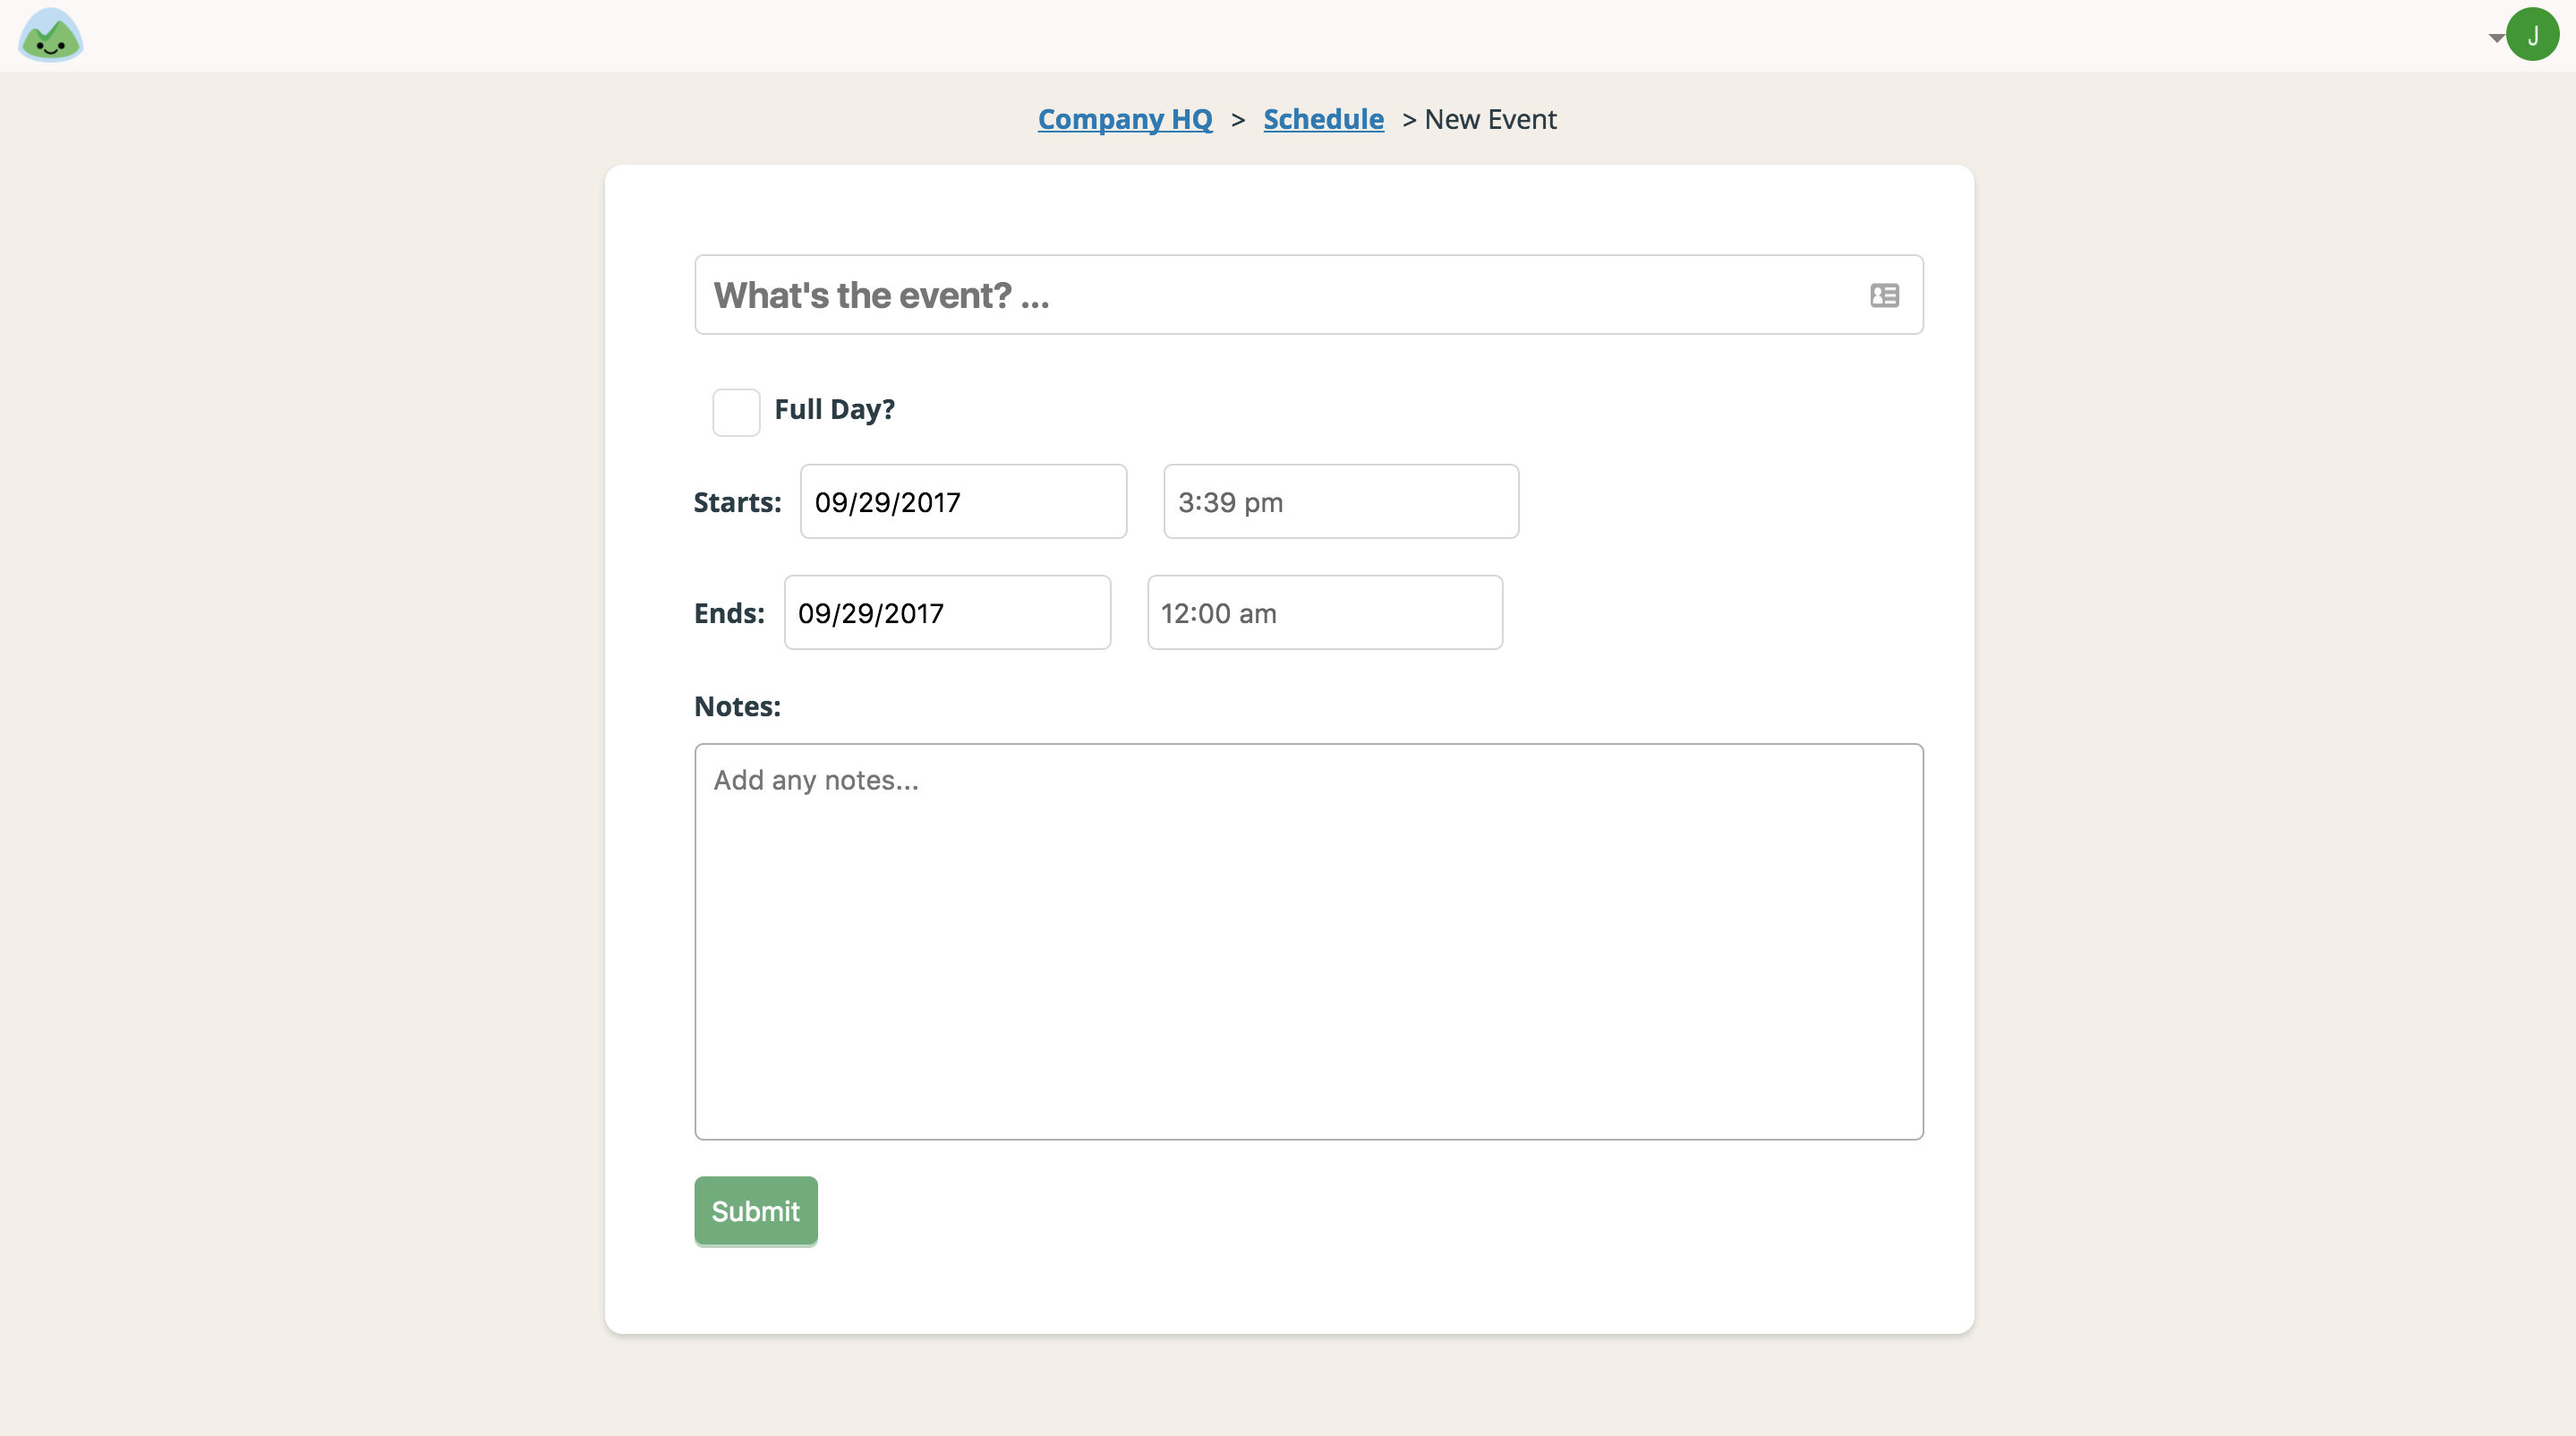Expand the arrow beside the user avatar
This screenshot has width=2576, height=1436.
click(2495, 38)
